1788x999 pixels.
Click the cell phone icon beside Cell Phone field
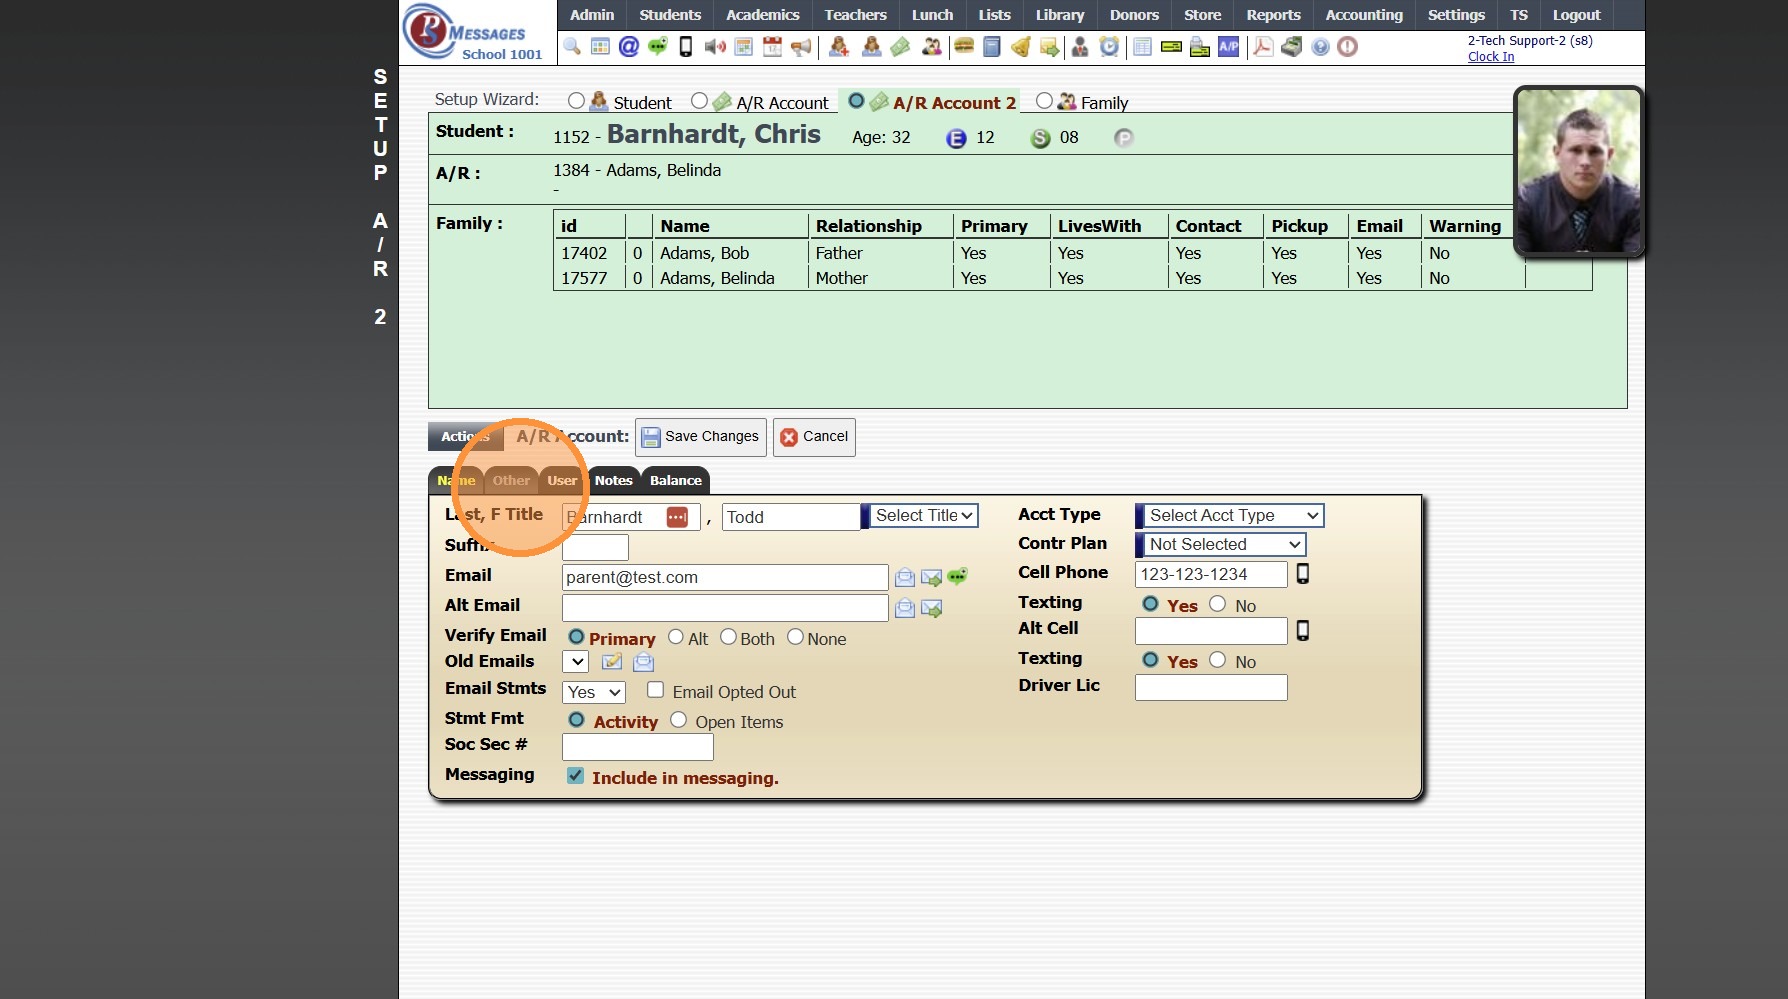coord(1303,573)
